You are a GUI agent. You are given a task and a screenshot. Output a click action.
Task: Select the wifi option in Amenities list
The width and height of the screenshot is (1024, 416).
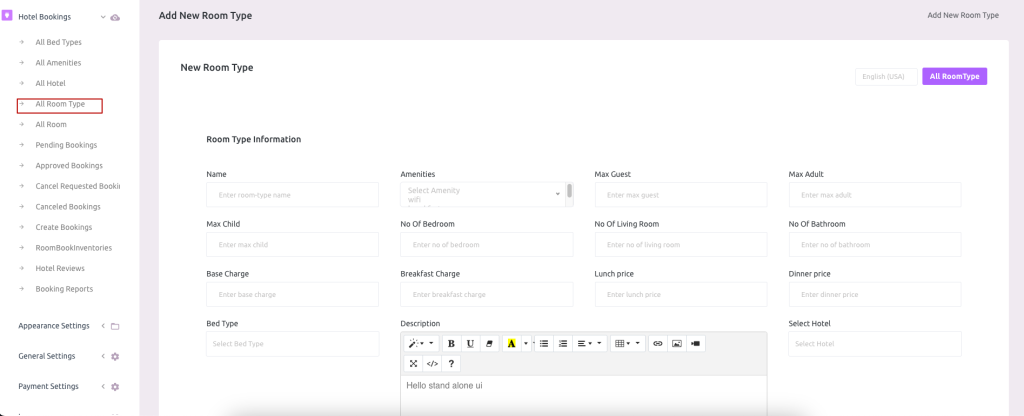pyautogui.click(x=414, y=199)
